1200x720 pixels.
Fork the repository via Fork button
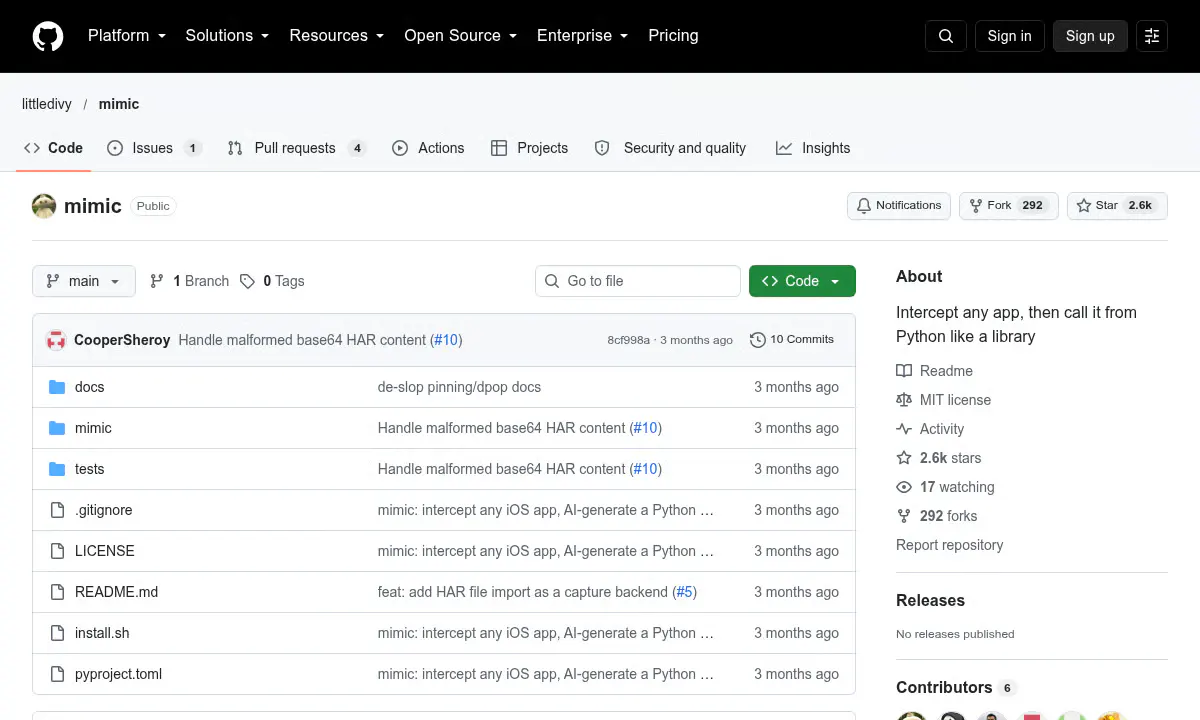coord(1008,206)
